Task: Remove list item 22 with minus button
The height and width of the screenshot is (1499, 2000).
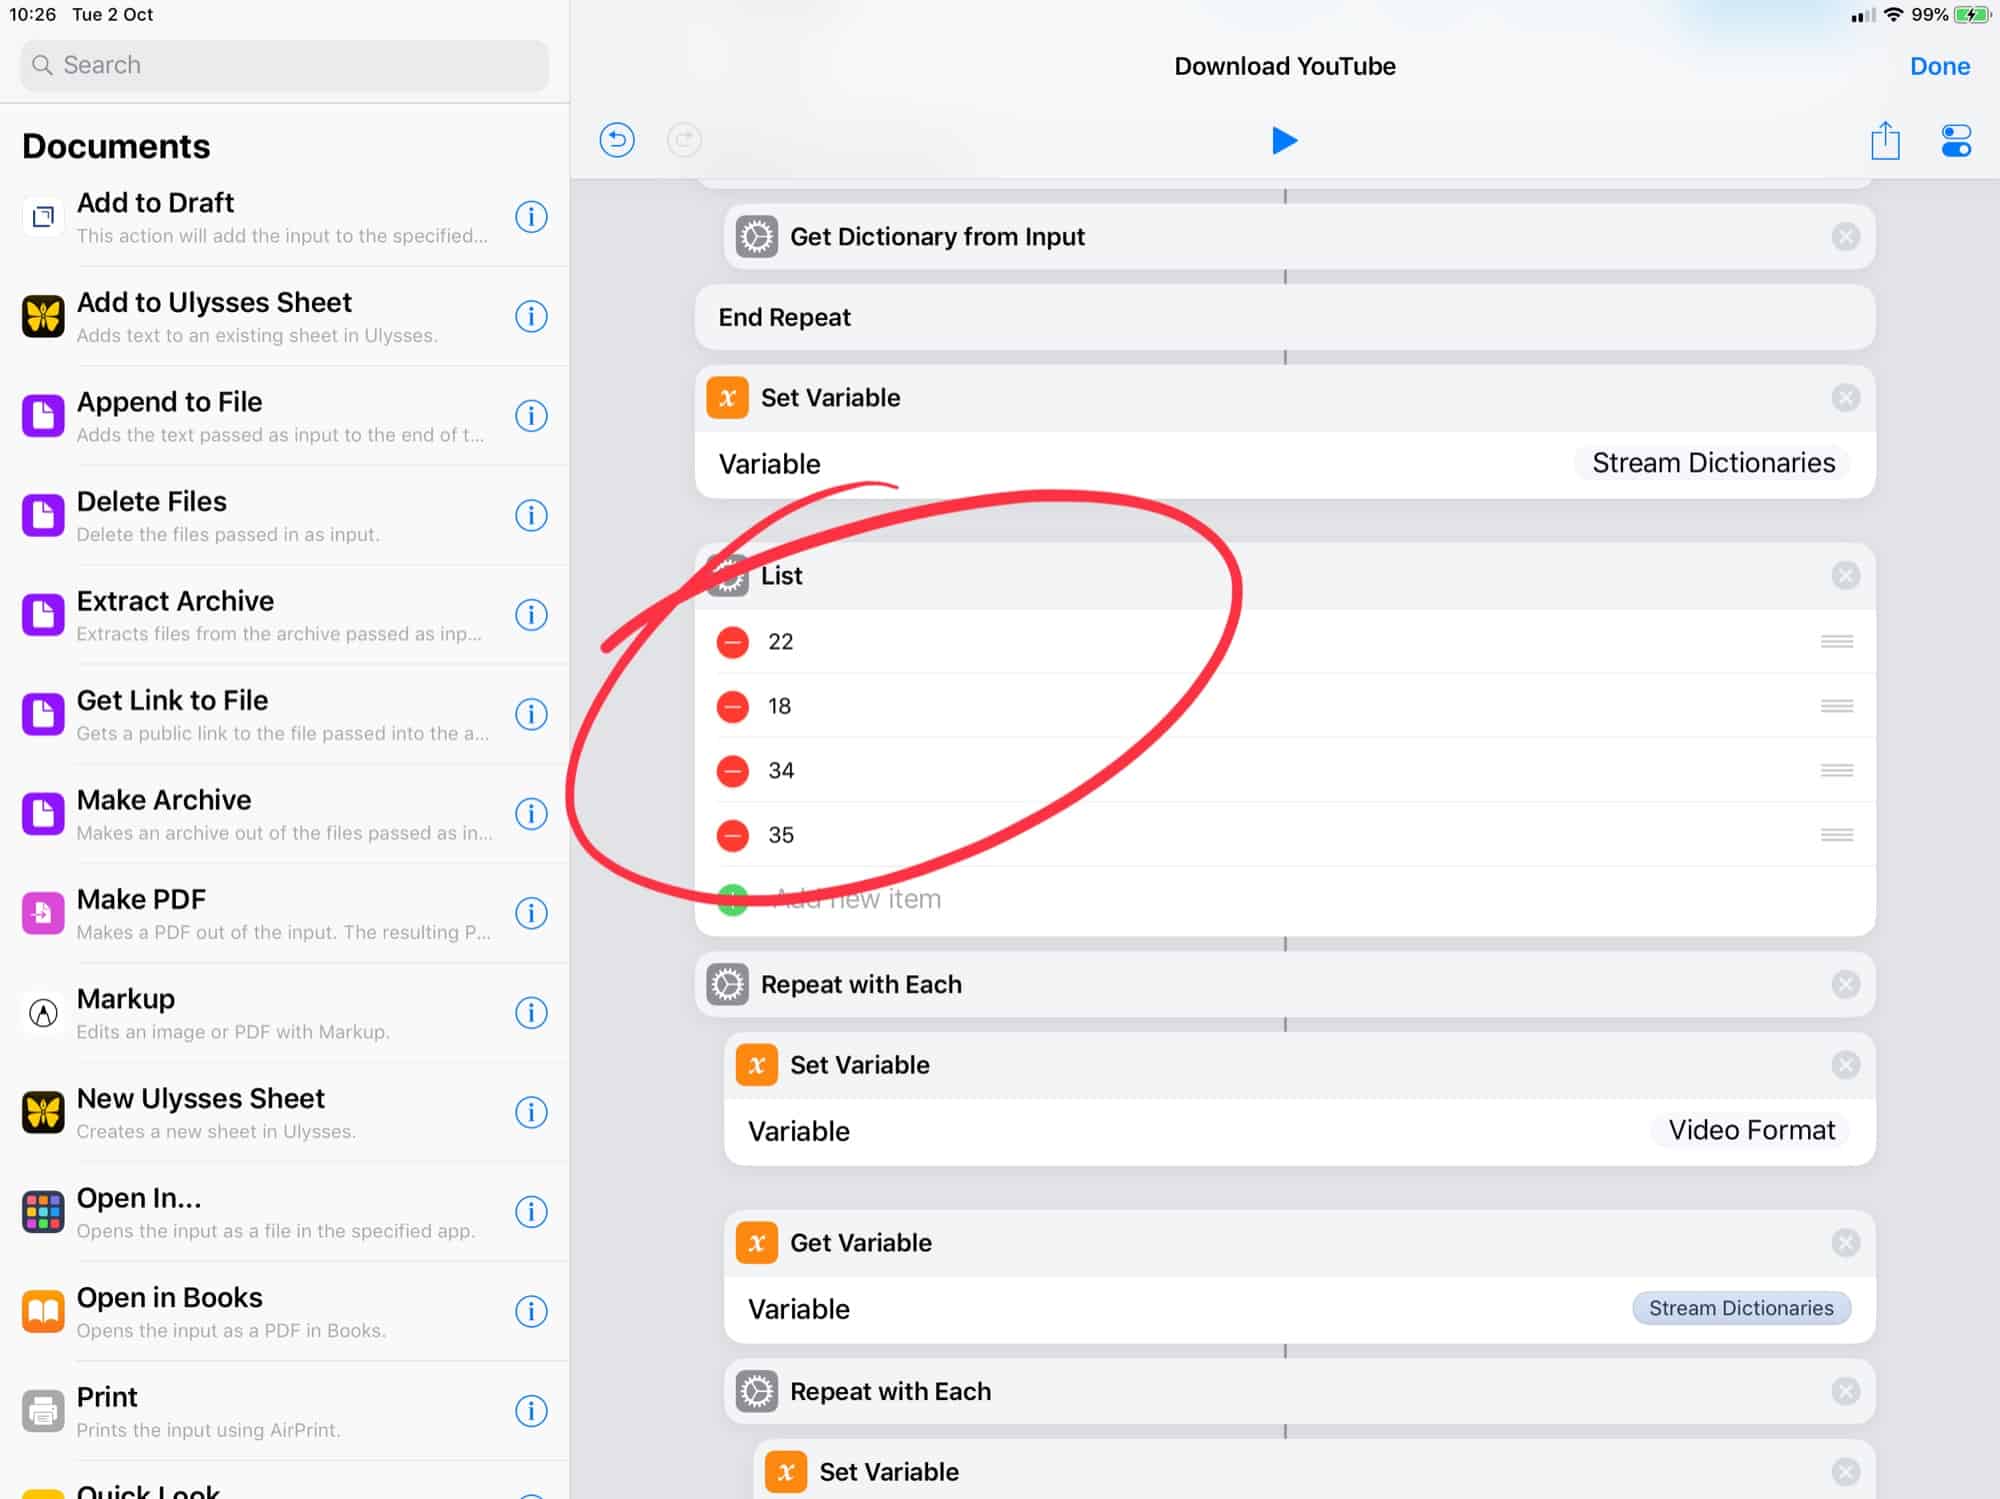Action: point(733,642)
